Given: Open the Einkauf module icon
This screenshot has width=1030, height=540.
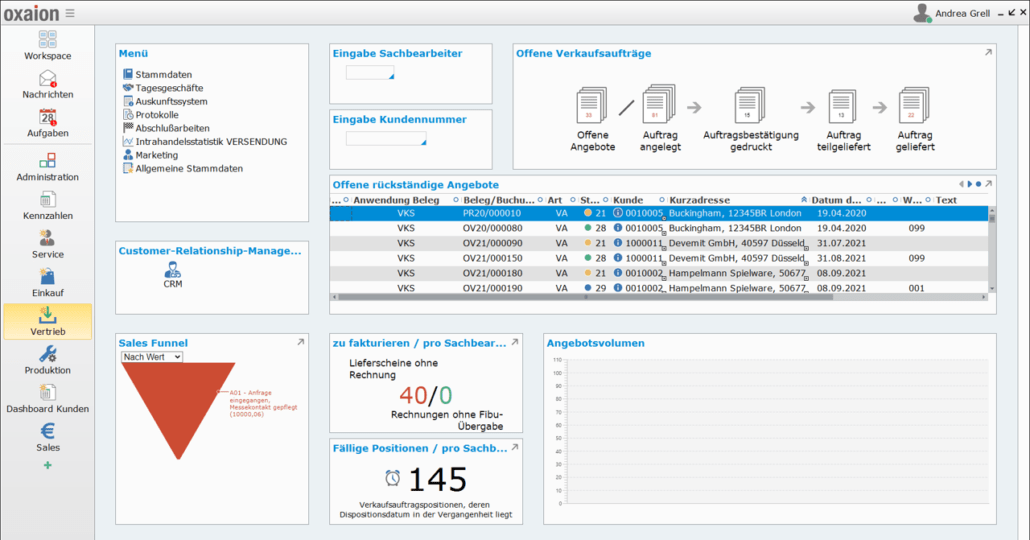Looking at the screenshot, I should (x=47, y=277).
